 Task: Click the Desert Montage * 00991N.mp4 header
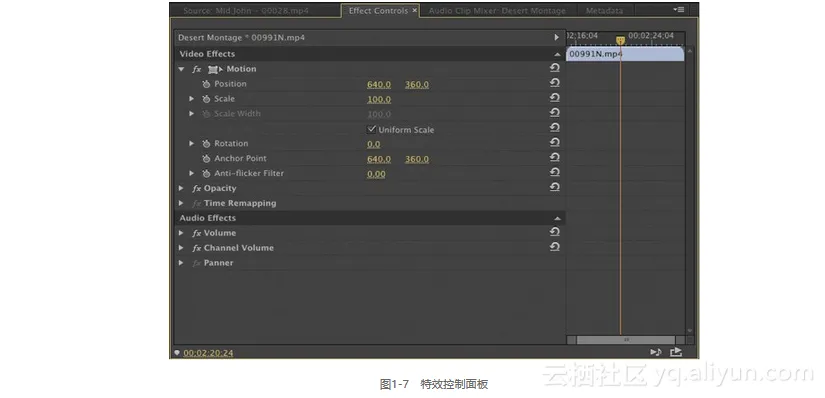coord(241,38)
